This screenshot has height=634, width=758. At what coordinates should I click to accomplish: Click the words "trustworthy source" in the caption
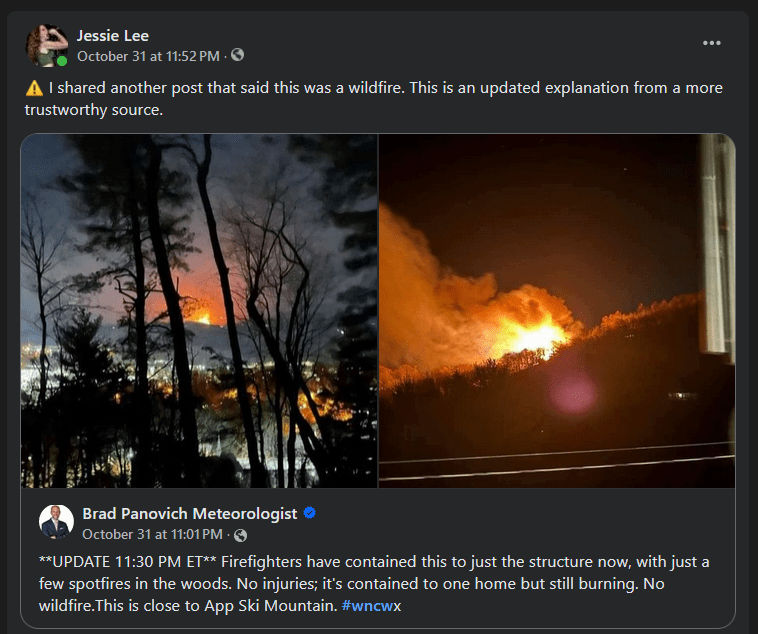[x=92, y=110]
